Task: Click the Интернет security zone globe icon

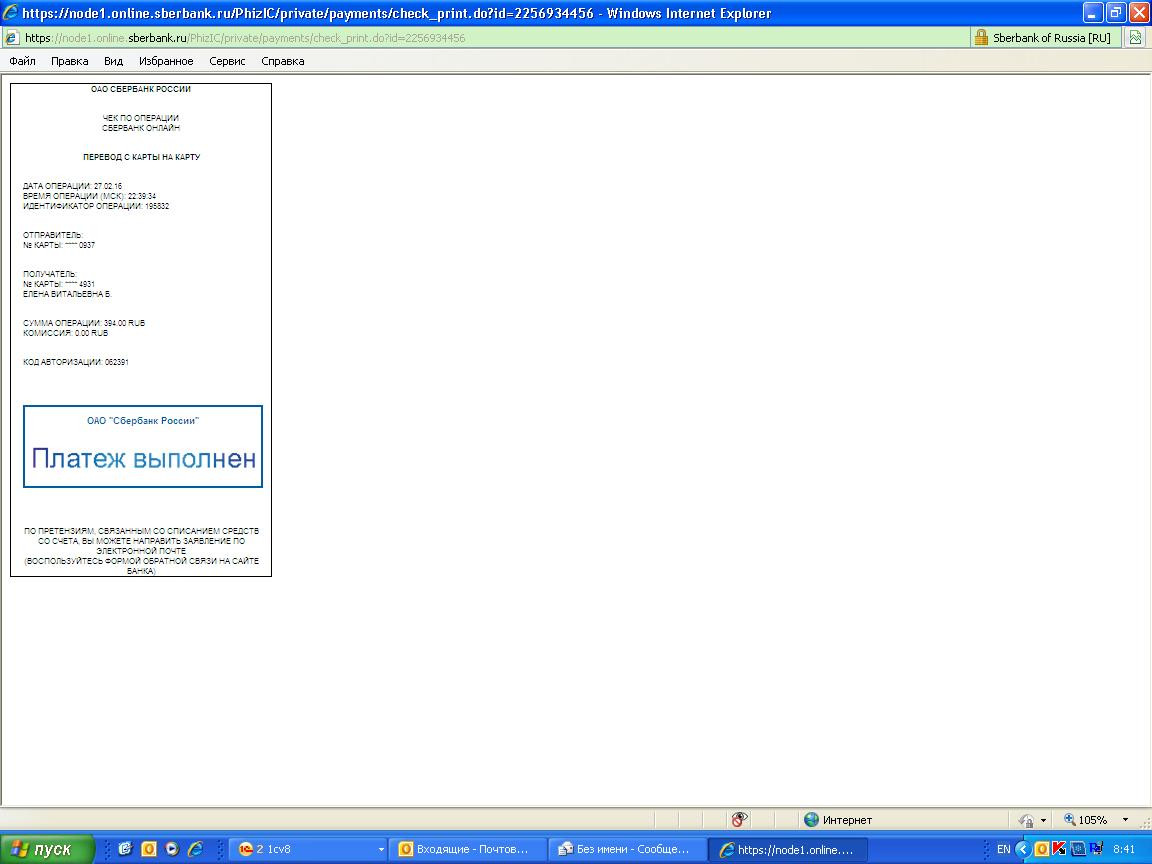Action: point(811,819)
